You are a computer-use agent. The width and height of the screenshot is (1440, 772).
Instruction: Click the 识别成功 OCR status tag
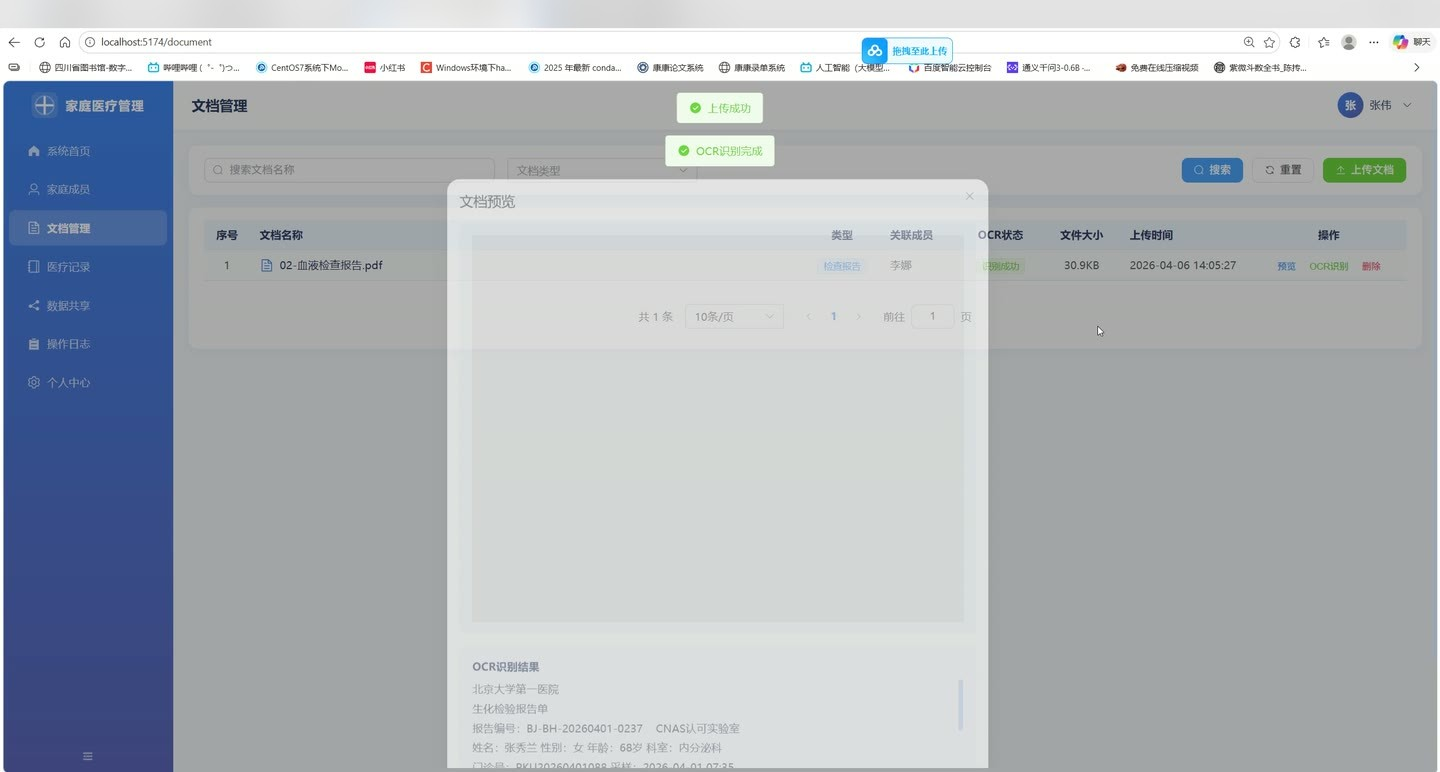(1001, 266)
